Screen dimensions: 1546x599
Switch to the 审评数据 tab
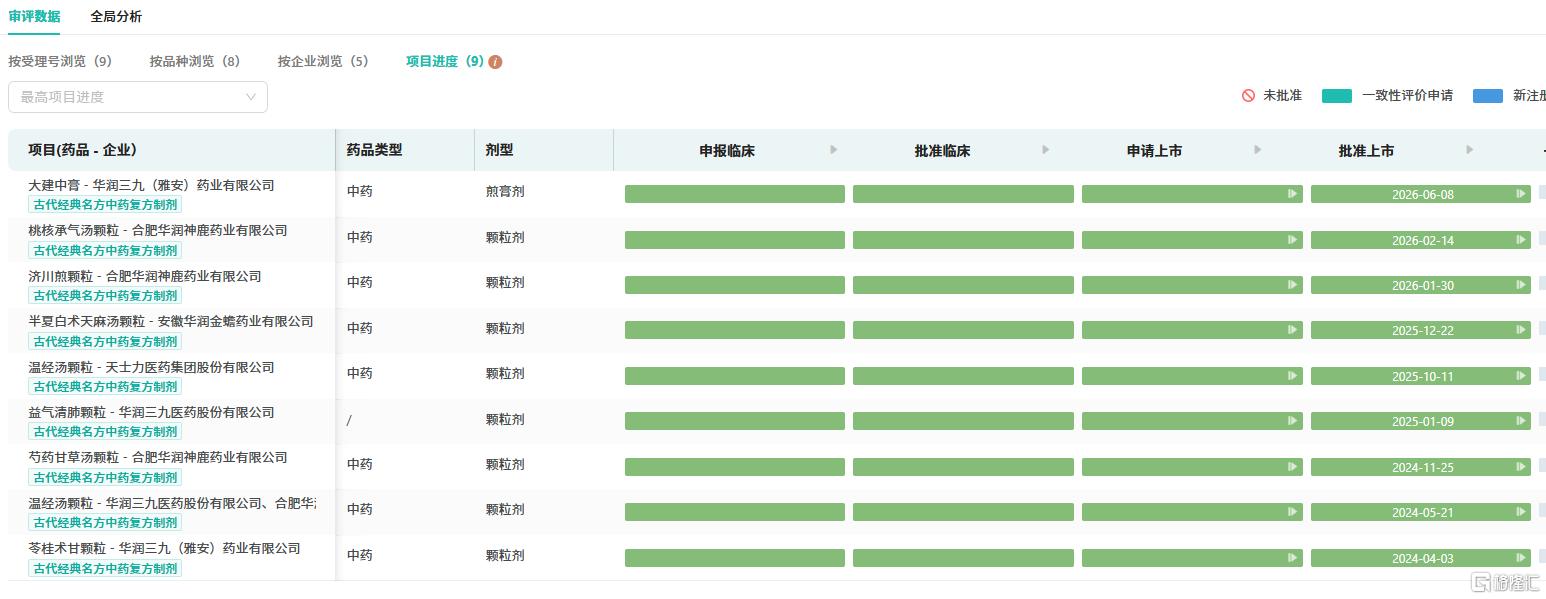click(34, 16)
